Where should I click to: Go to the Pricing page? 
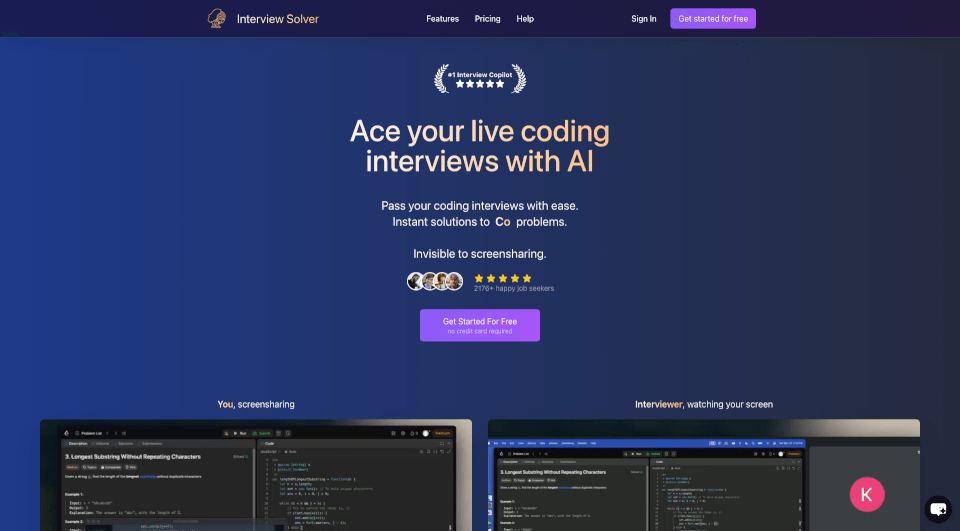click(x=487, y=19)
